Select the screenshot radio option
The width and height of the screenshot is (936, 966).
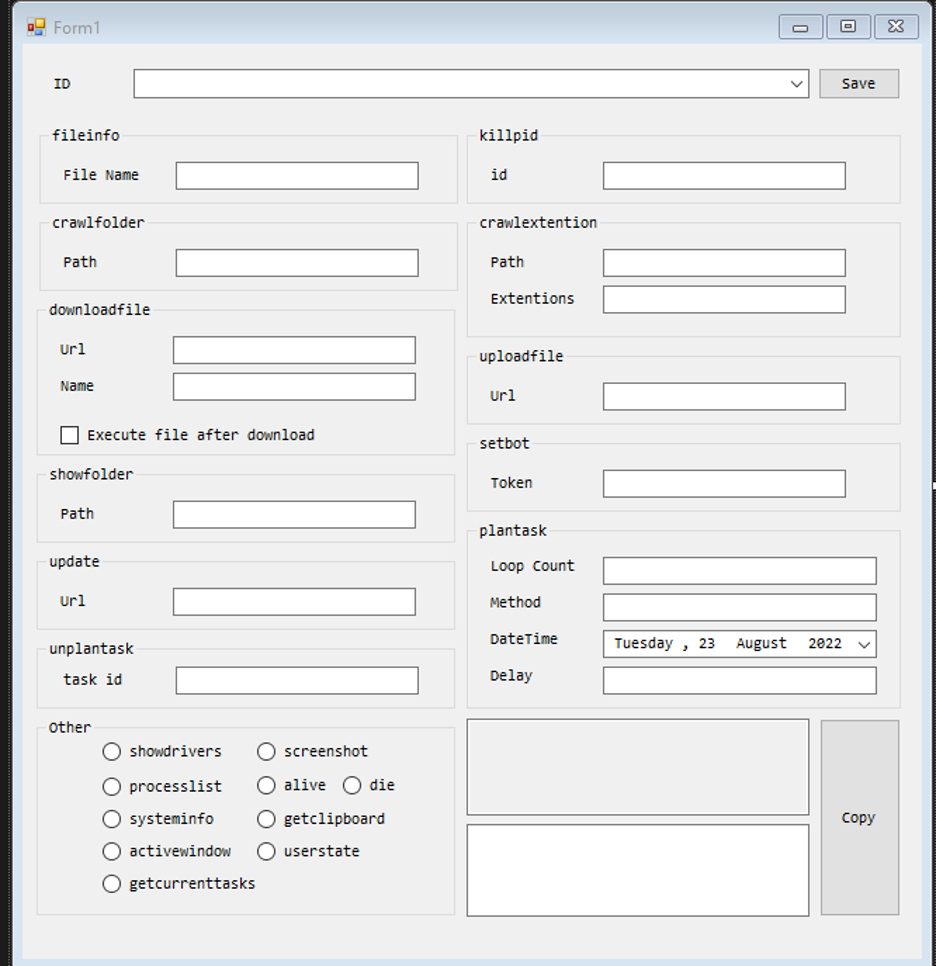coord(267,752)
